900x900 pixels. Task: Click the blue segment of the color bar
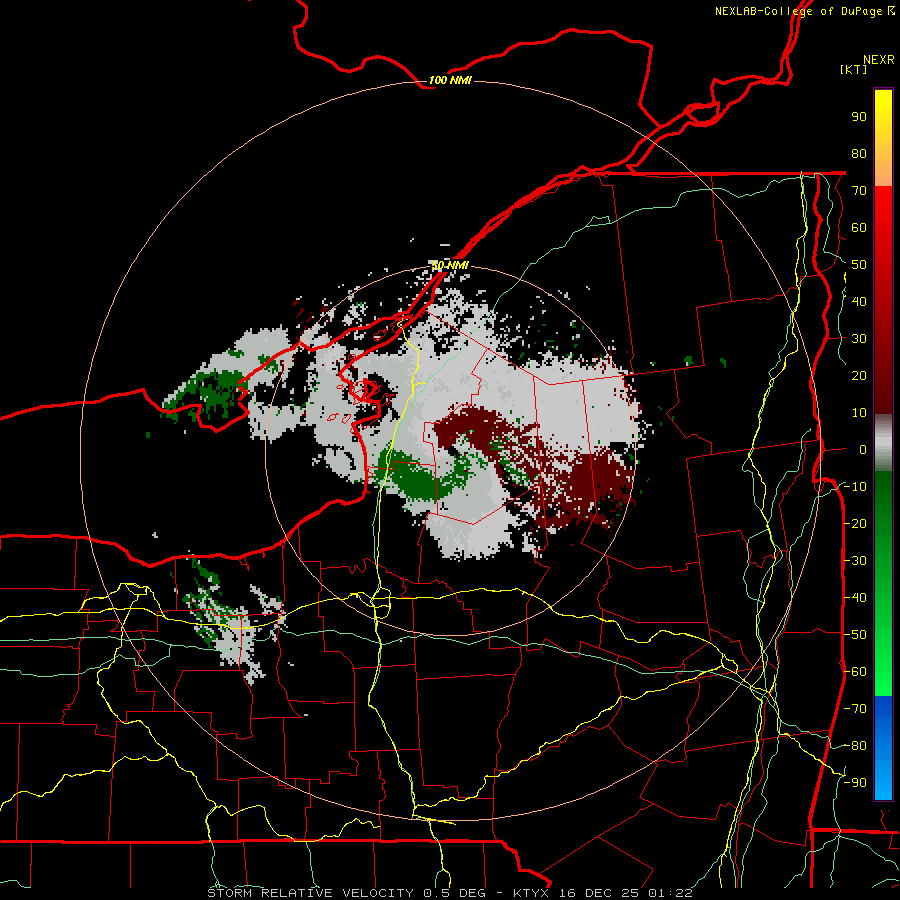(883, 747)
